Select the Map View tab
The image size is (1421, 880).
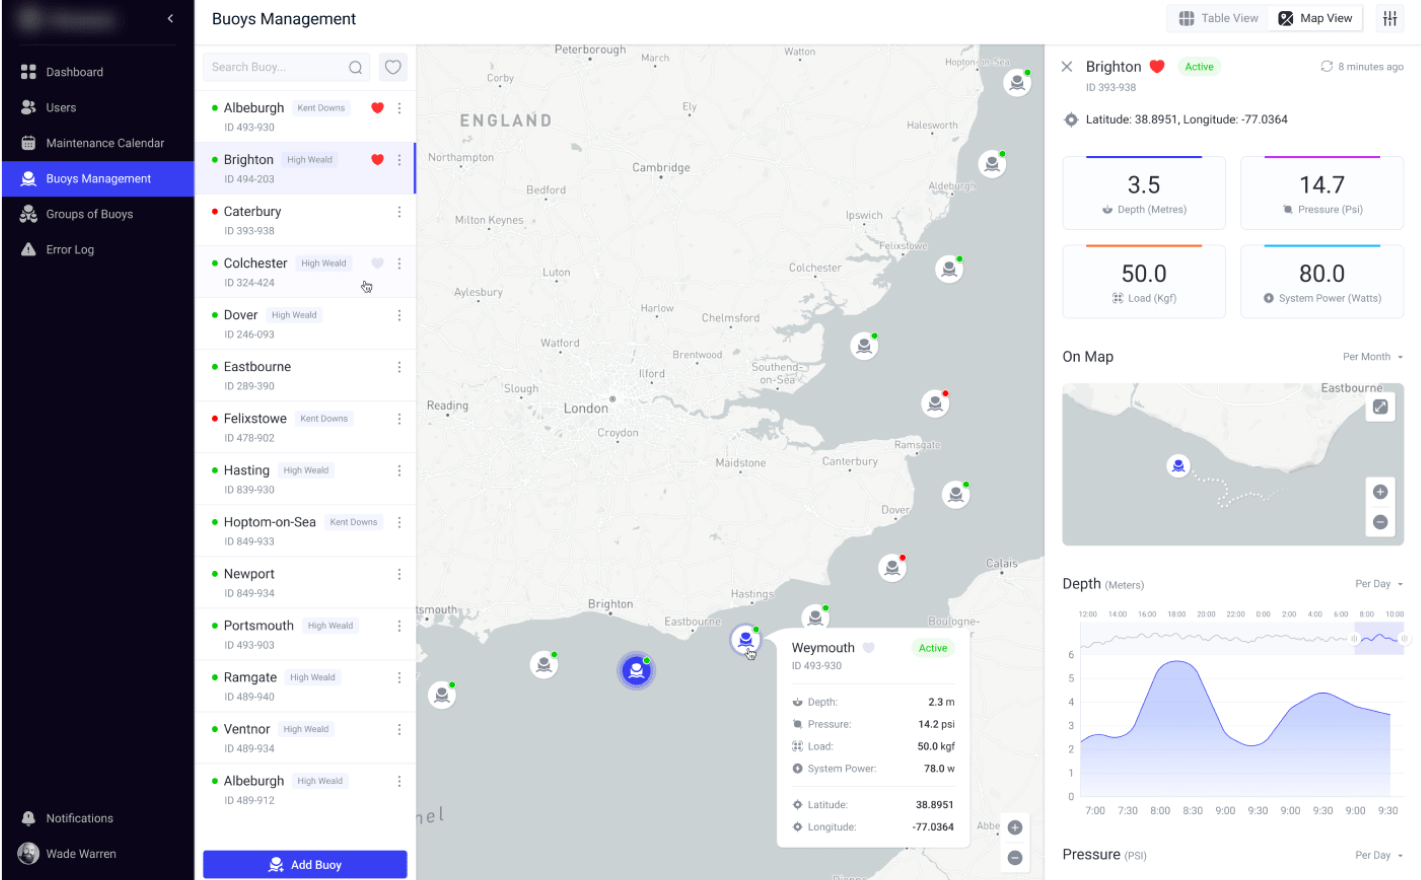(x=1315, y=18)
